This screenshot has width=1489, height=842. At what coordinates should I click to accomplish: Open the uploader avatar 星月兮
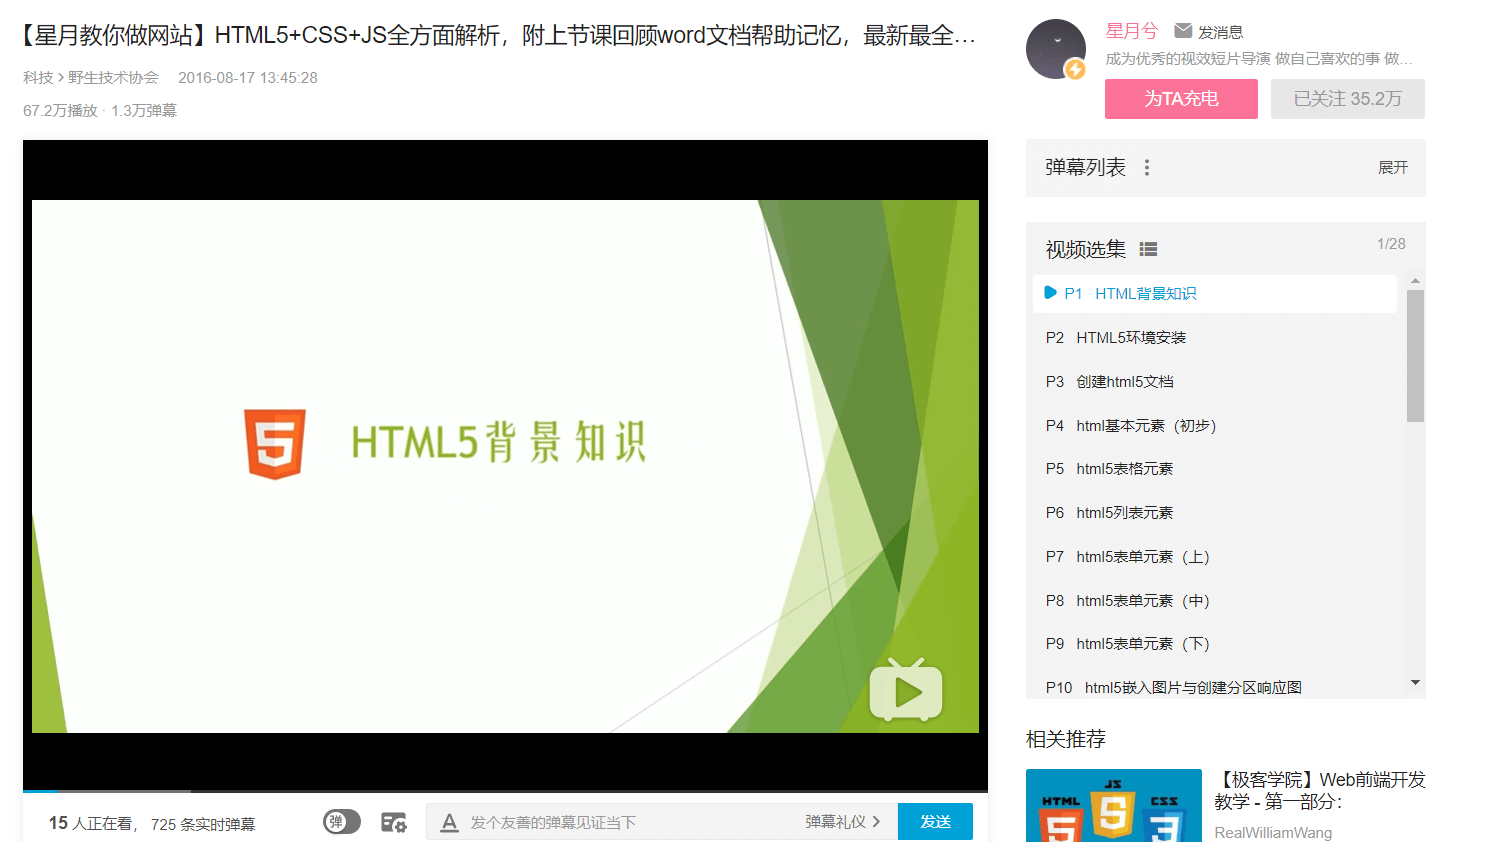(1056, 49)
